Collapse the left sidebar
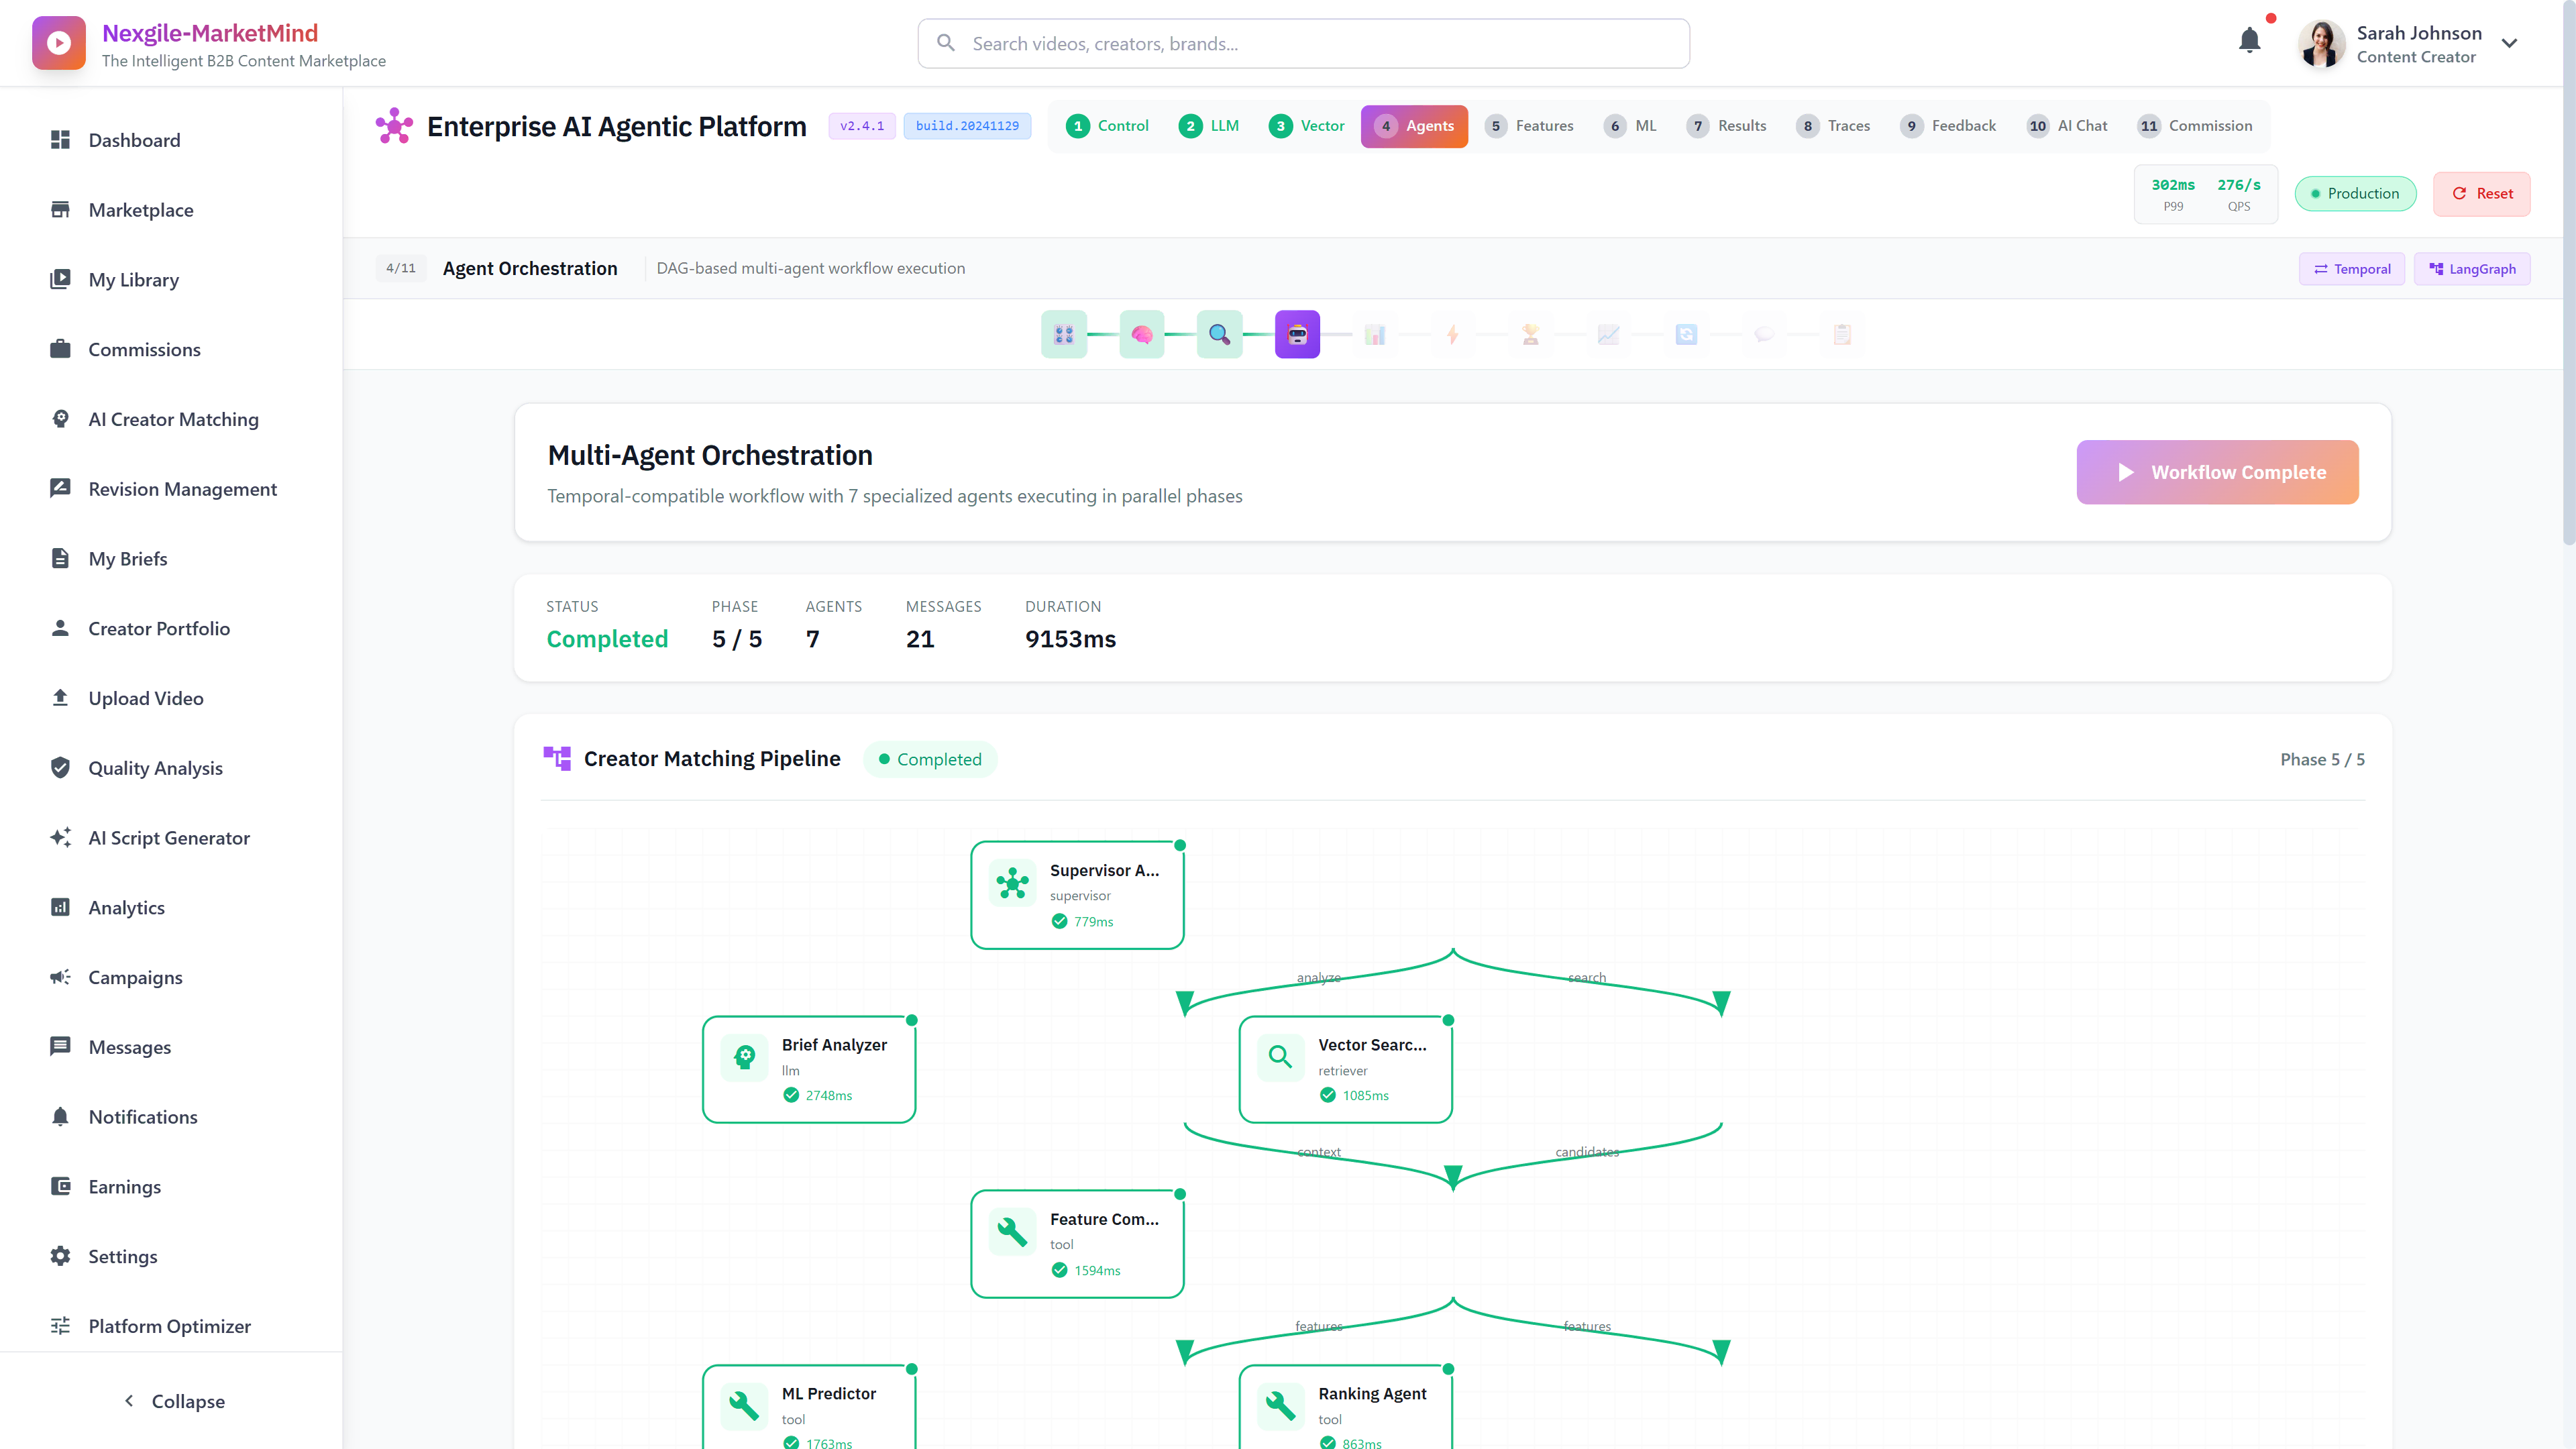 pyautogui.click(x=173, y=1400)
